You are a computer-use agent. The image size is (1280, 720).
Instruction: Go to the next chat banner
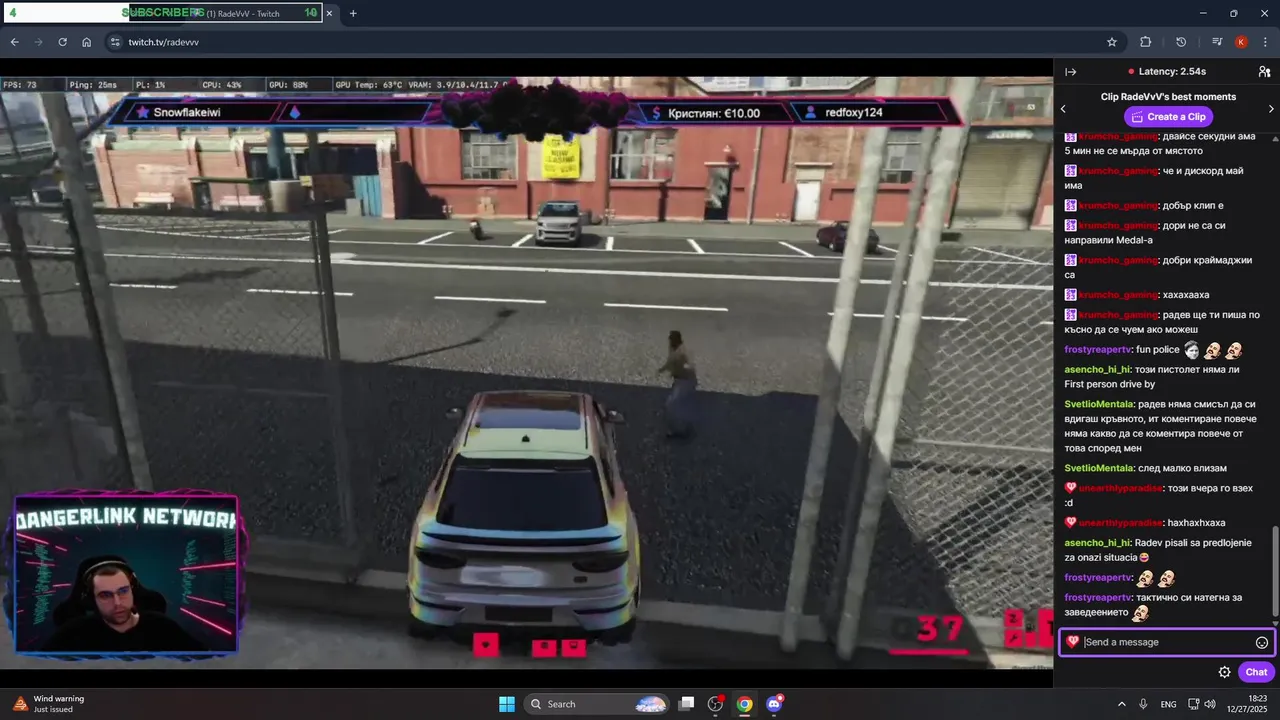pyautogui.click(x=1271, y=108)
